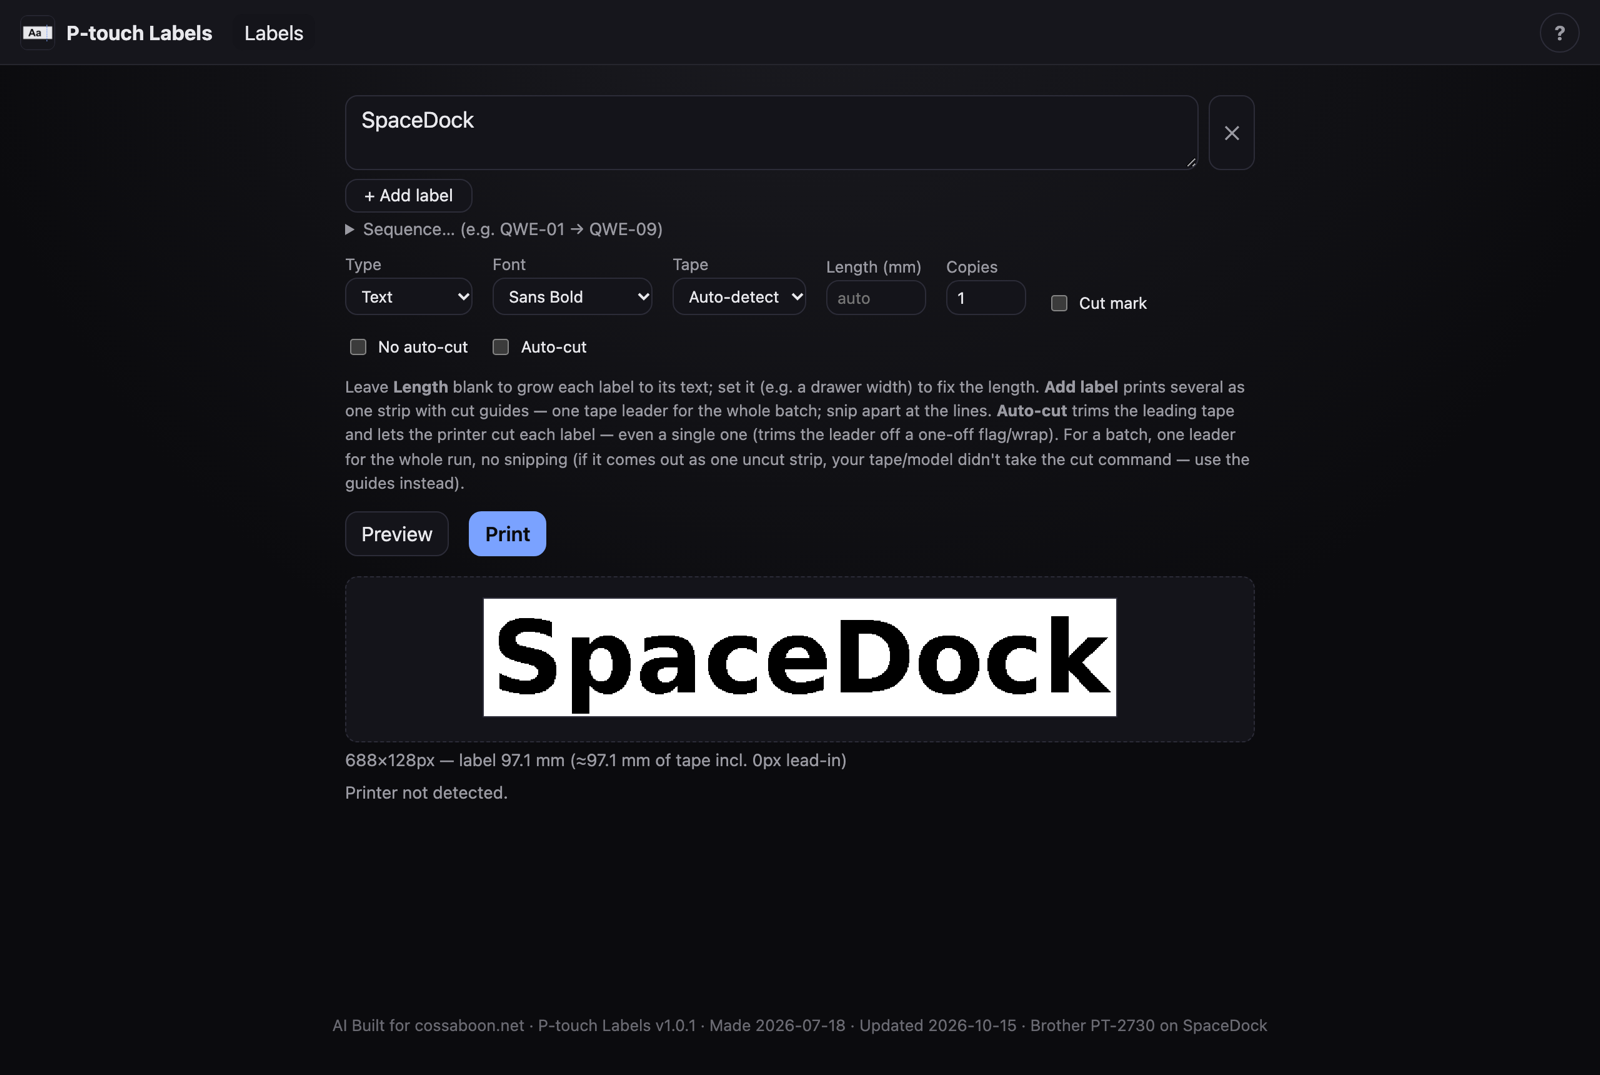Open the Font dropdown set to Sans Bold

pyautogui.click(x=572, y=297)
